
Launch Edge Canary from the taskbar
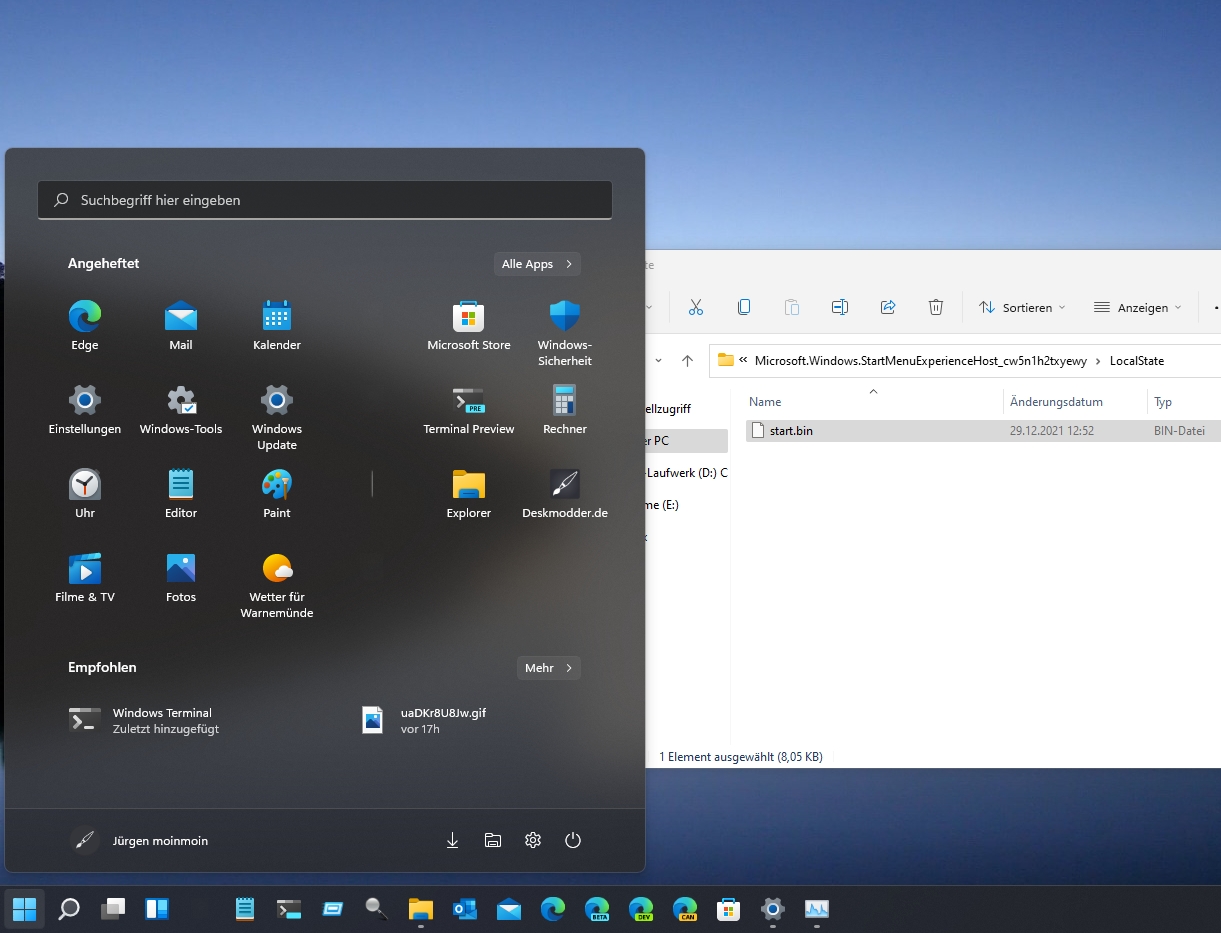[685, 909]
